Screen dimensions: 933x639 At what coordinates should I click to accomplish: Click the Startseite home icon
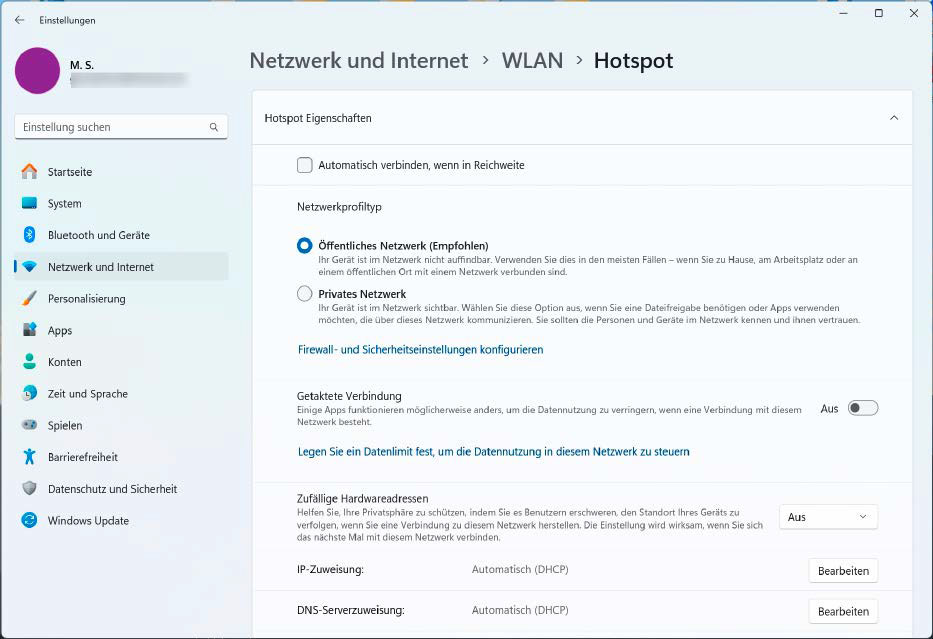click(x=29, y=172)
